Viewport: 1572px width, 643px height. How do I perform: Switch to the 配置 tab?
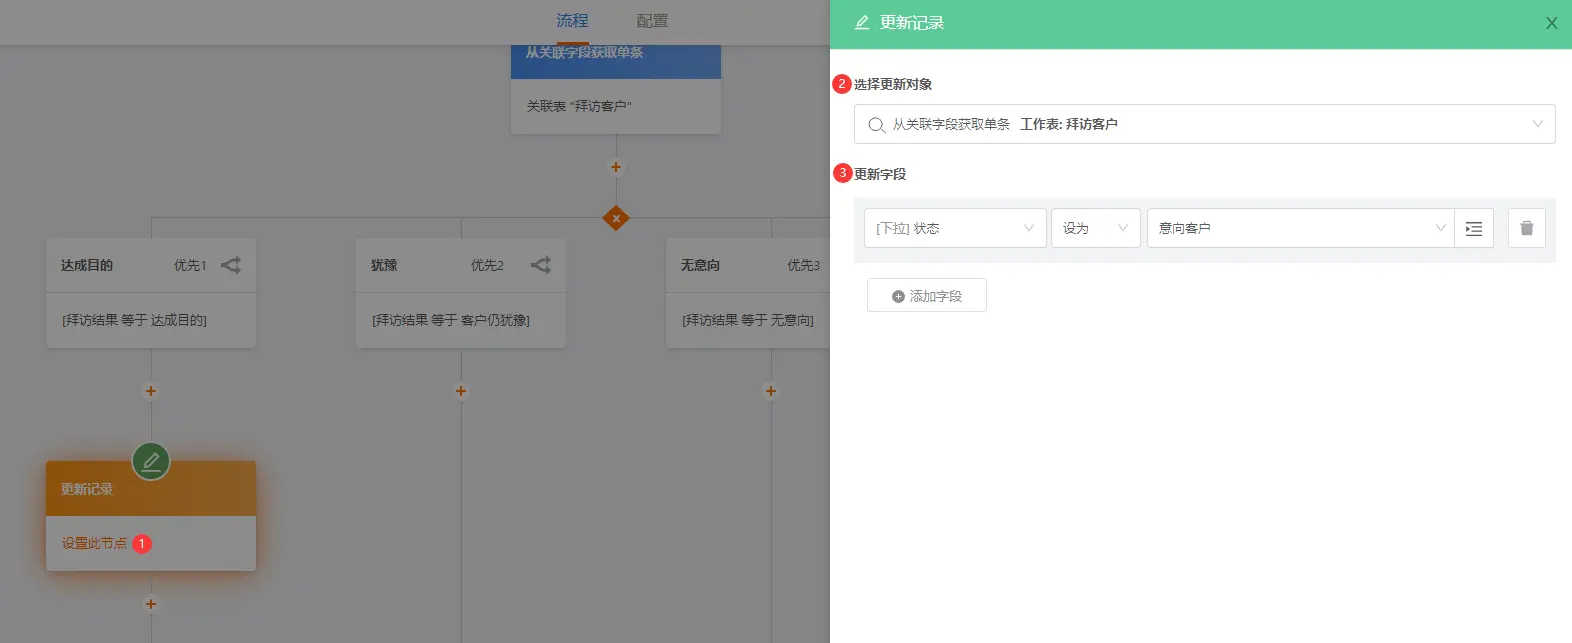pos(652,21)
